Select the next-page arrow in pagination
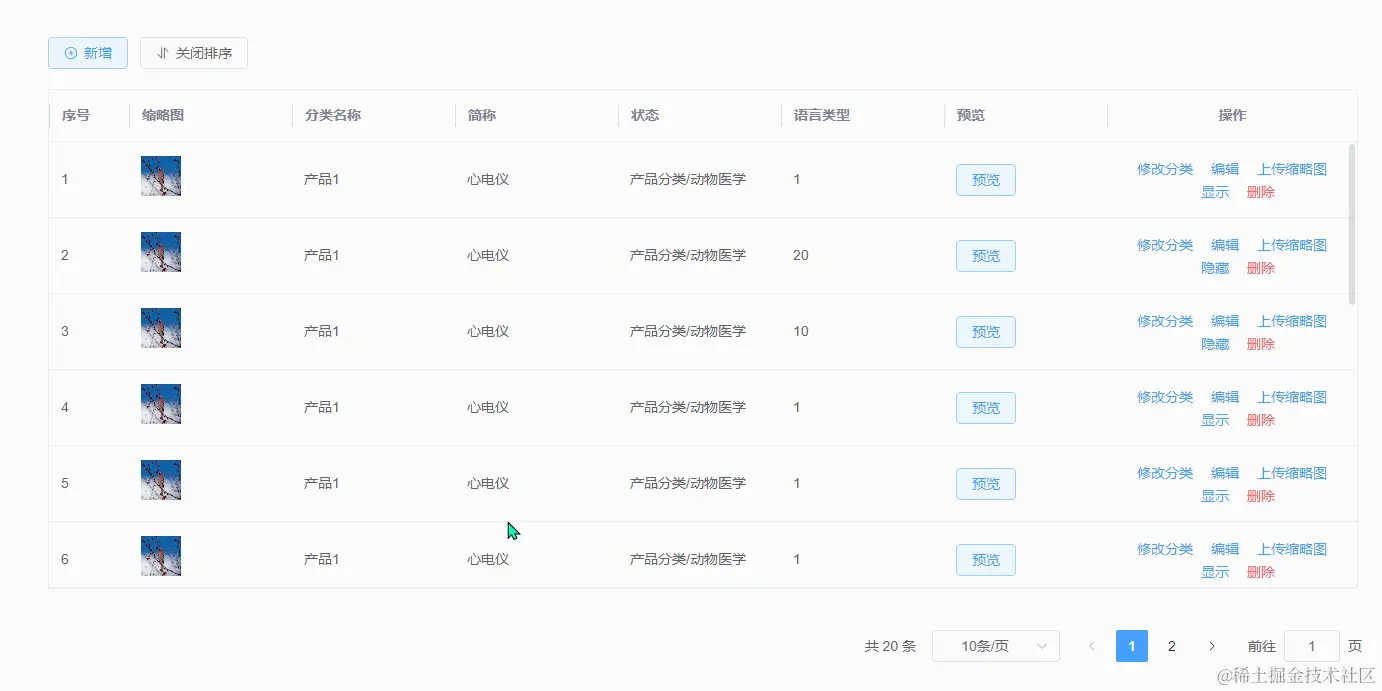The height and width of the screenshot is (691, 1382). tap(1211, 646)
